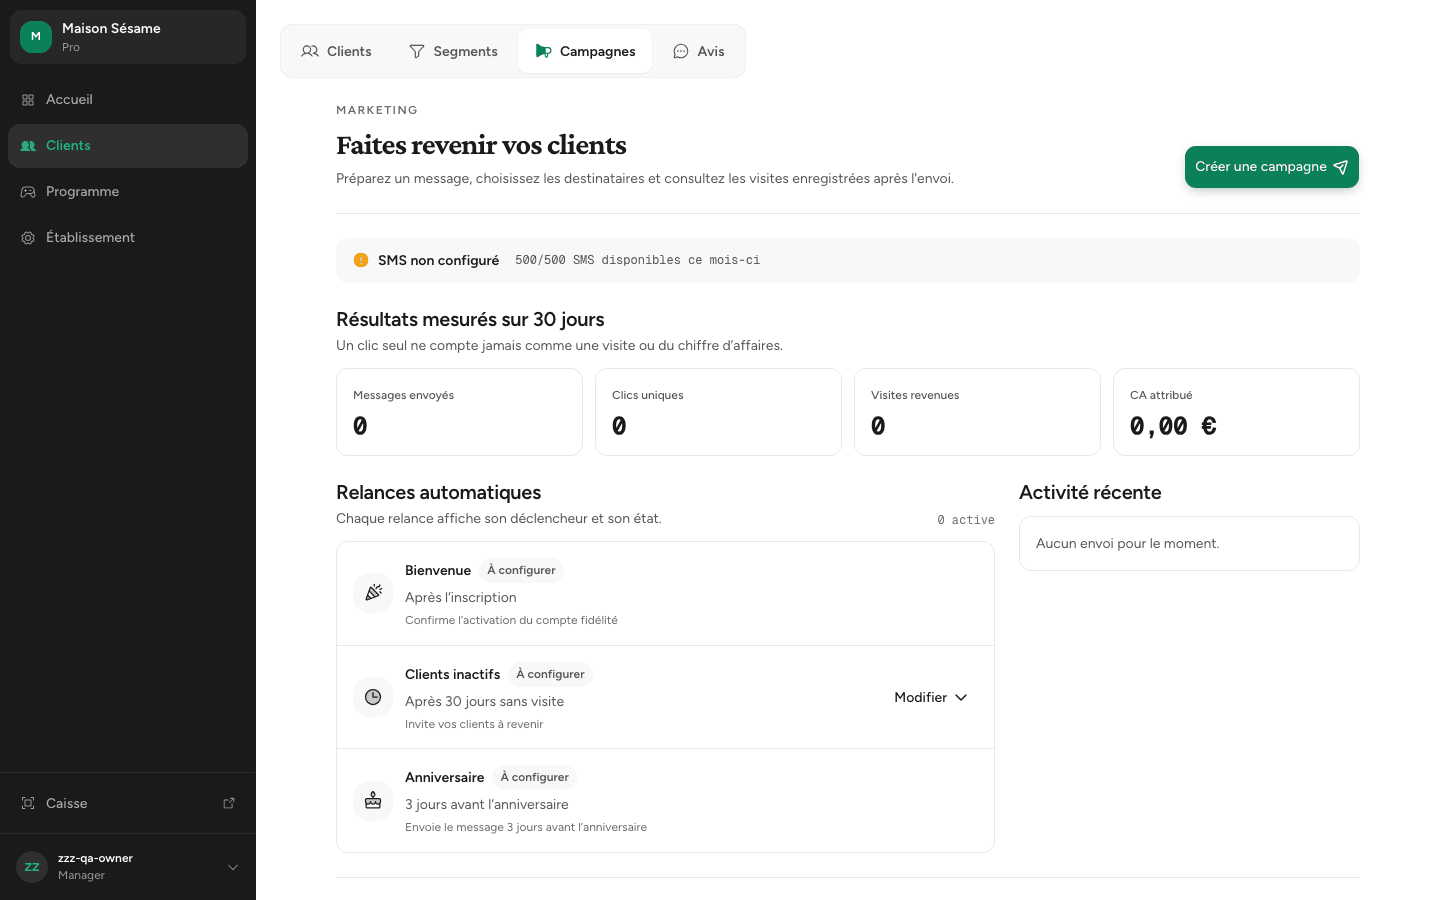Click "Aucun envoi pour le moment." box

[1189, 543]
